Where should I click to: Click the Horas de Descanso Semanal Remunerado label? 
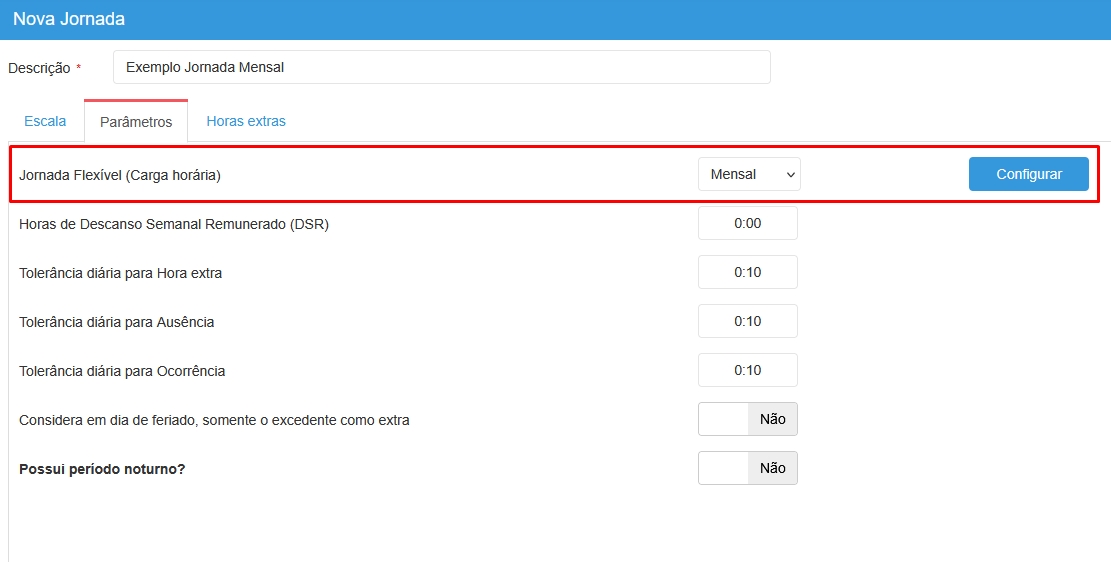coord(174,224)
